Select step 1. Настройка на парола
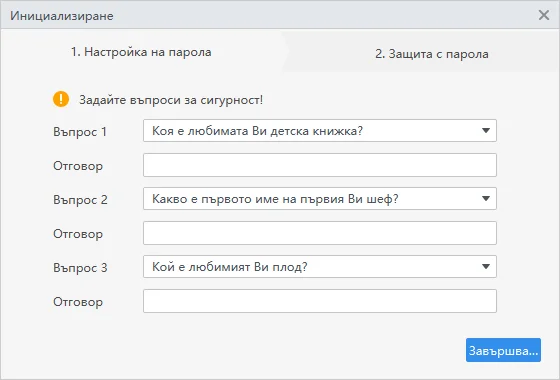 click(x=141, y=52)
